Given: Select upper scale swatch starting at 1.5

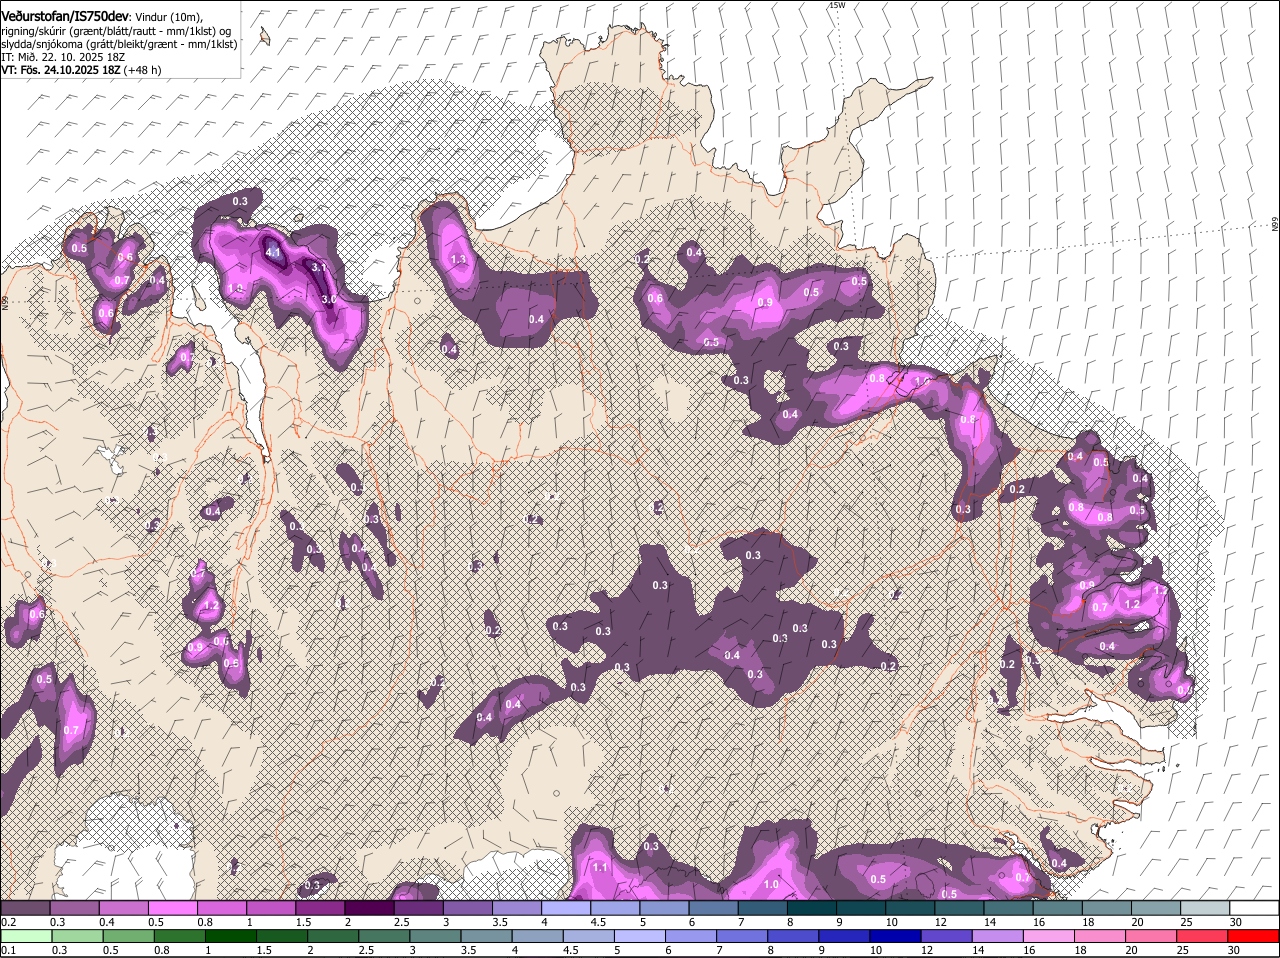Looking at the screenshot, I should pos(320,908).
